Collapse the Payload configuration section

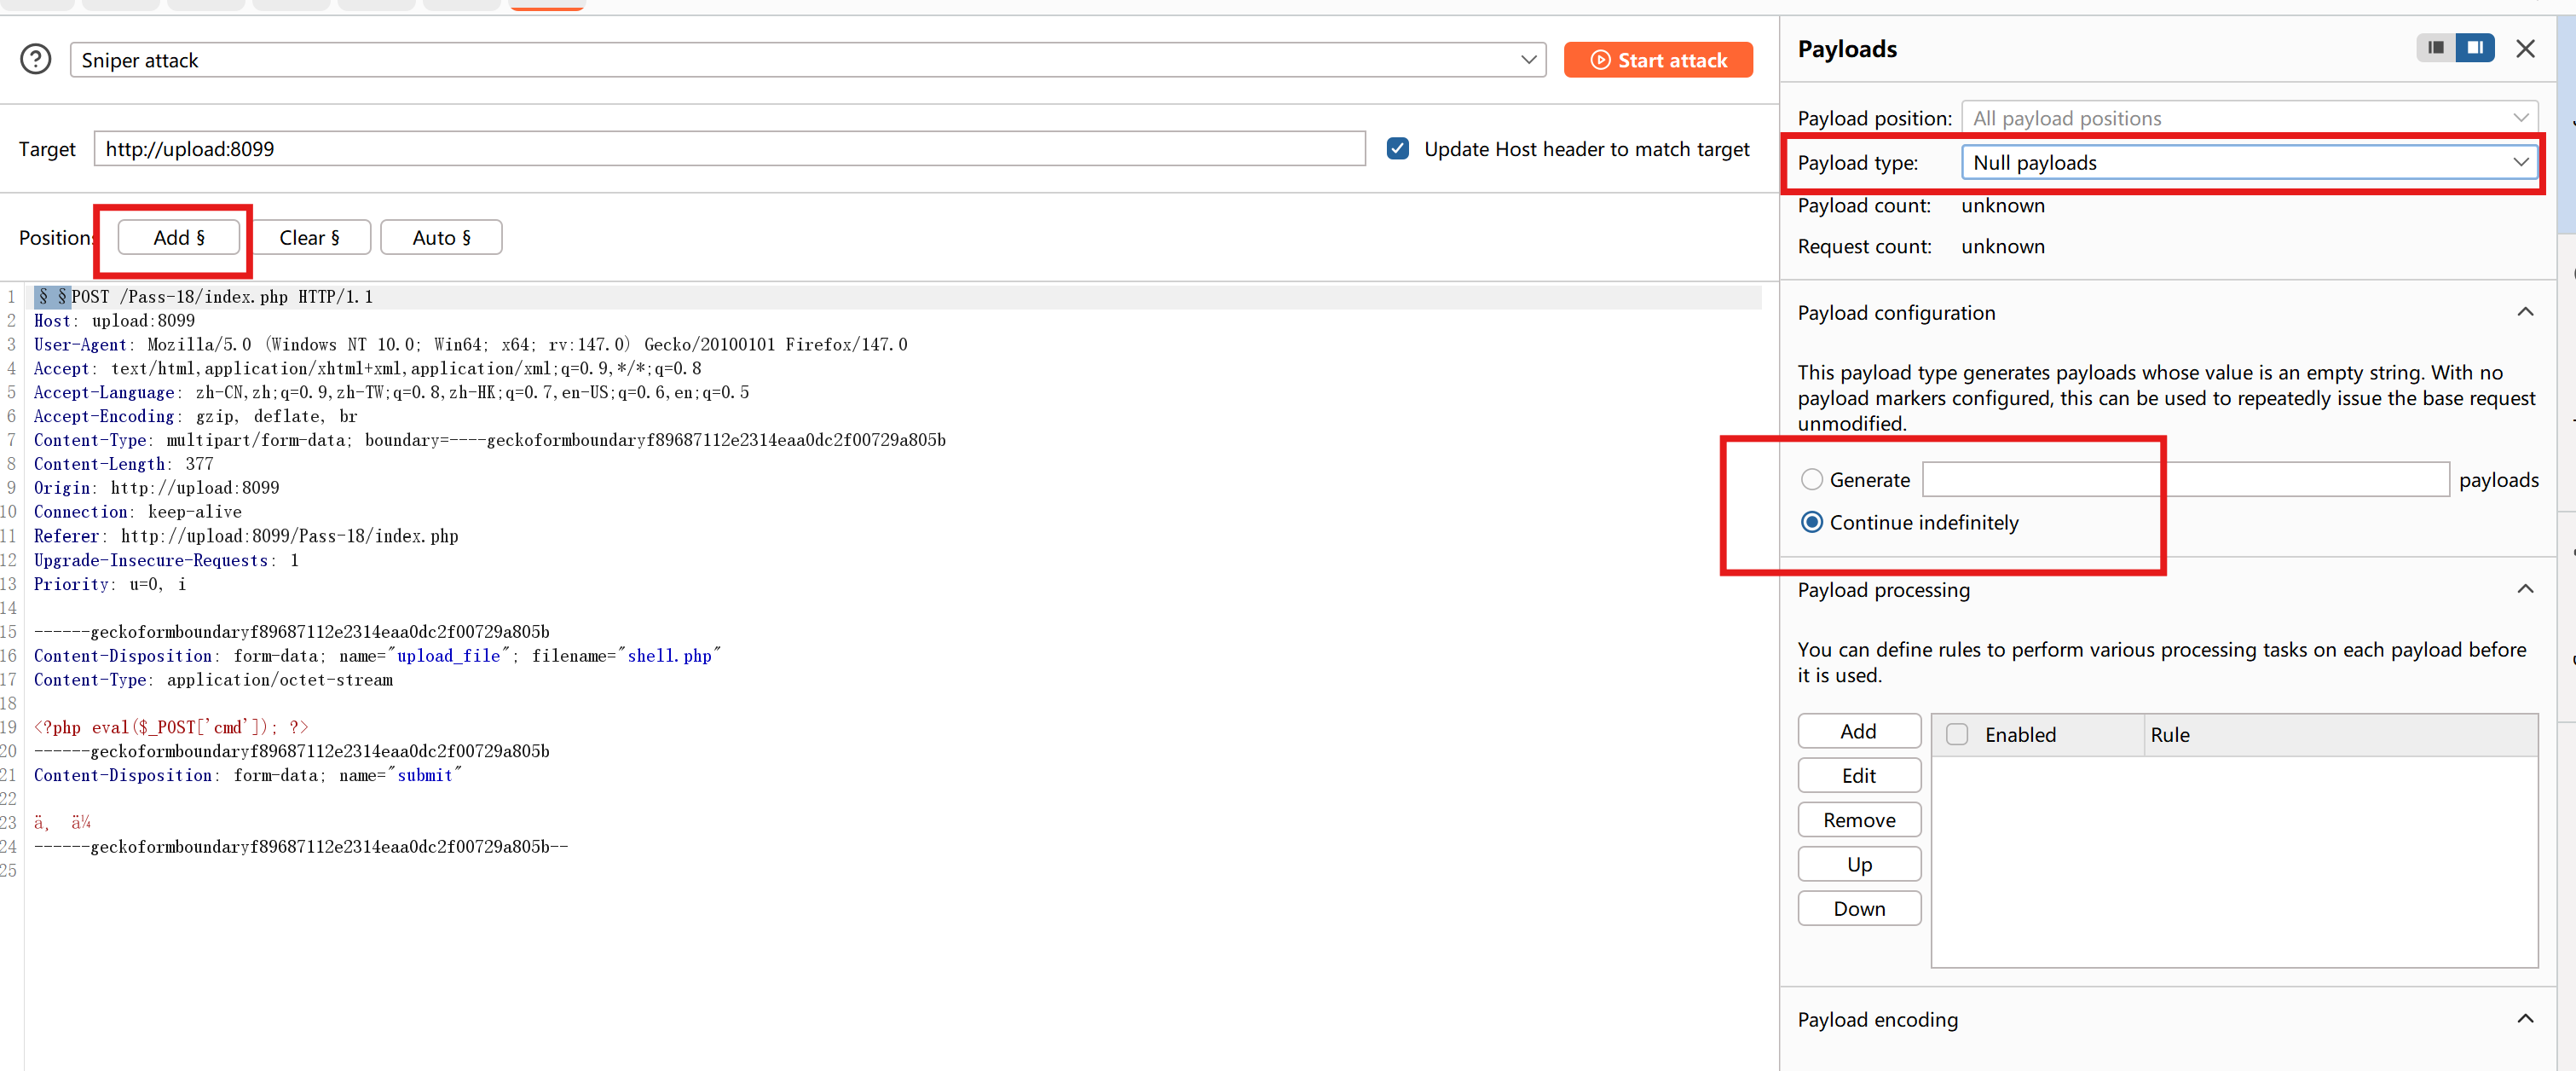[x=2525, y=312]
